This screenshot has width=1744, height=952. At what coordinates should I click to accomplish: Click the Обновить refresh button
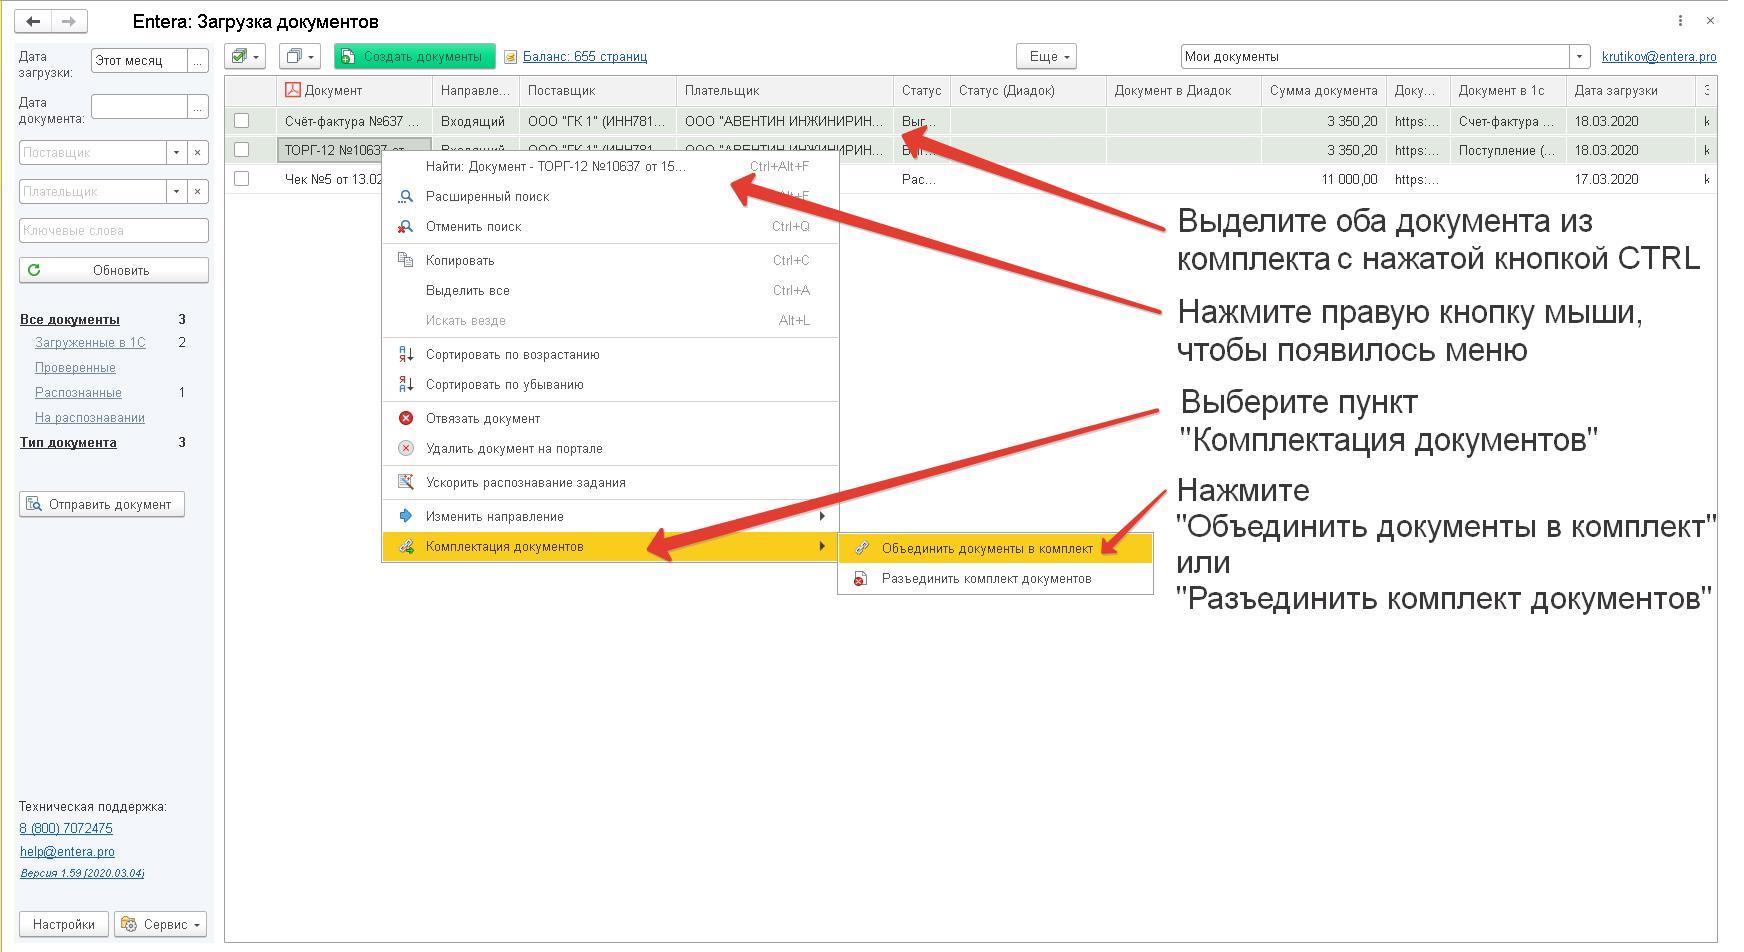[x=114, y=270]
